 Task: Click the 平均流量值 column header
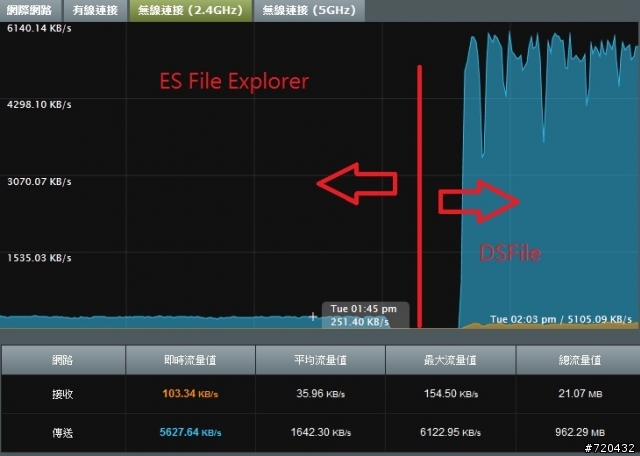[320, 360]
